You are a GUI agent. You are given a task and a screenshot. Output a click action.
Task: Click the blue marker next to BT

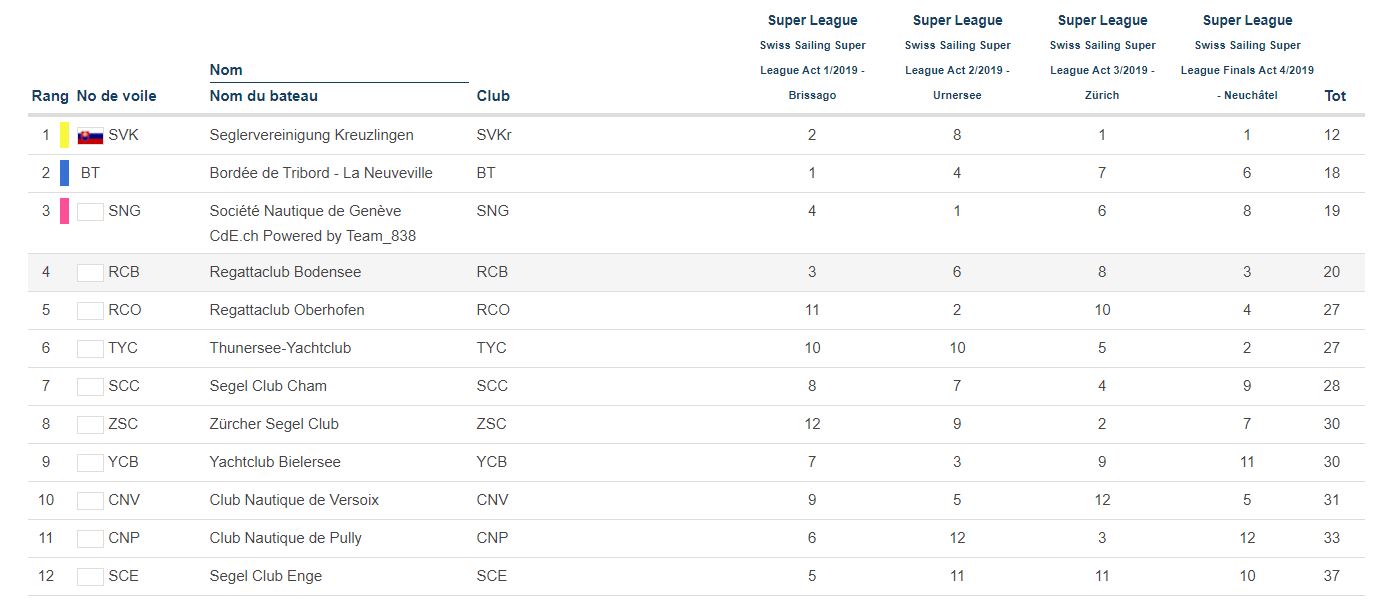pyautogui.click(x=65, y=173)
